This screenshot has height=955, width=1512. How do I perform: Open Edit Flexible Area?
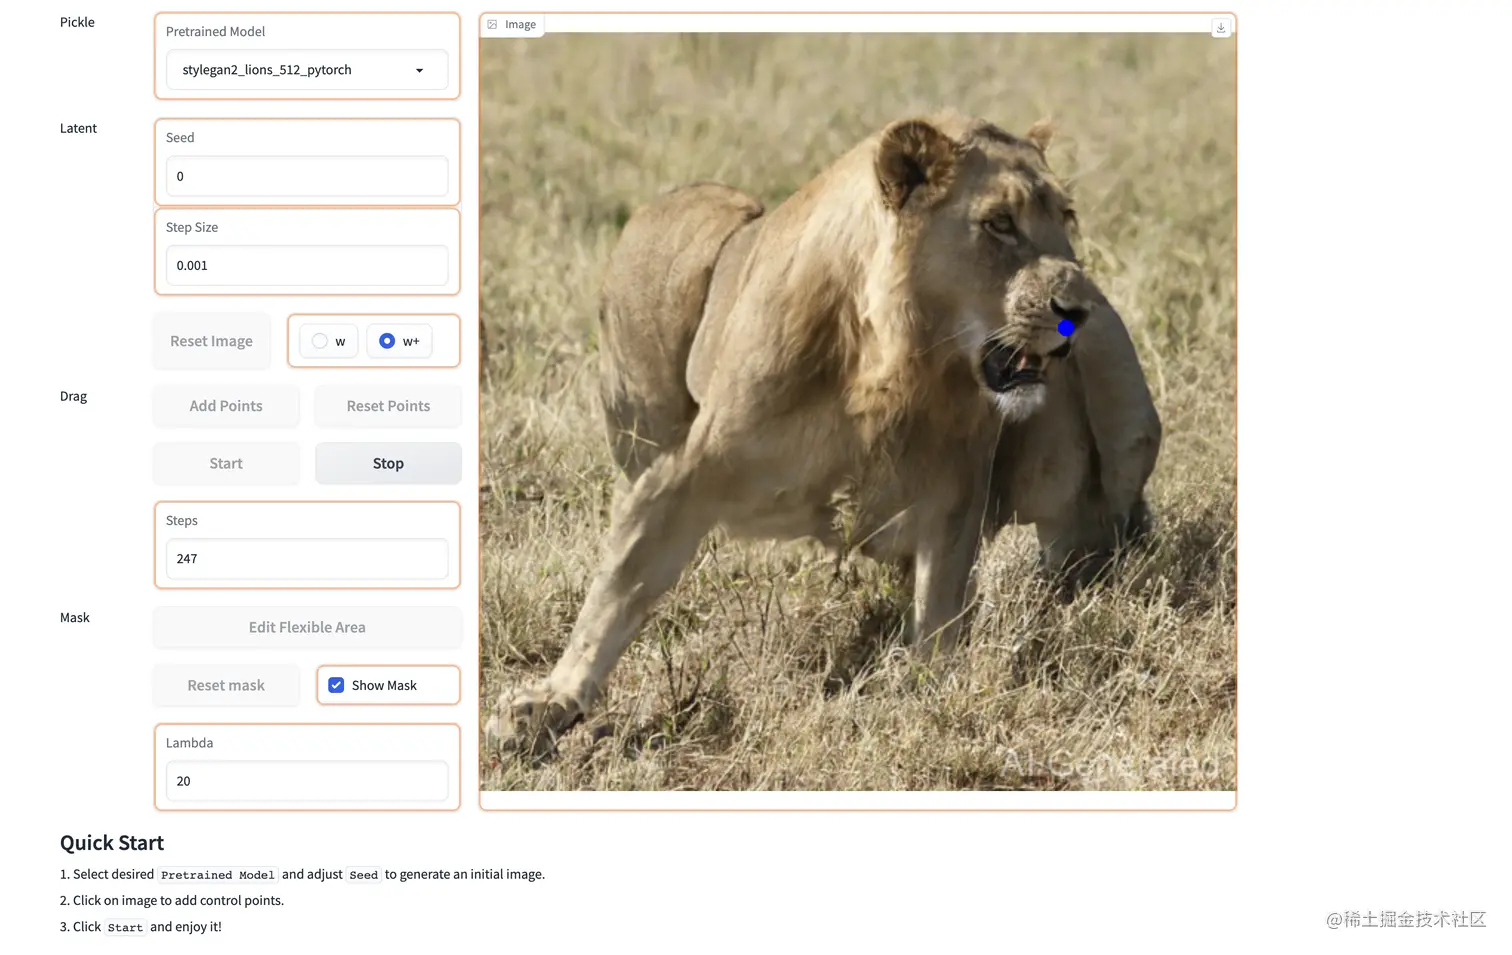[307, 627]
